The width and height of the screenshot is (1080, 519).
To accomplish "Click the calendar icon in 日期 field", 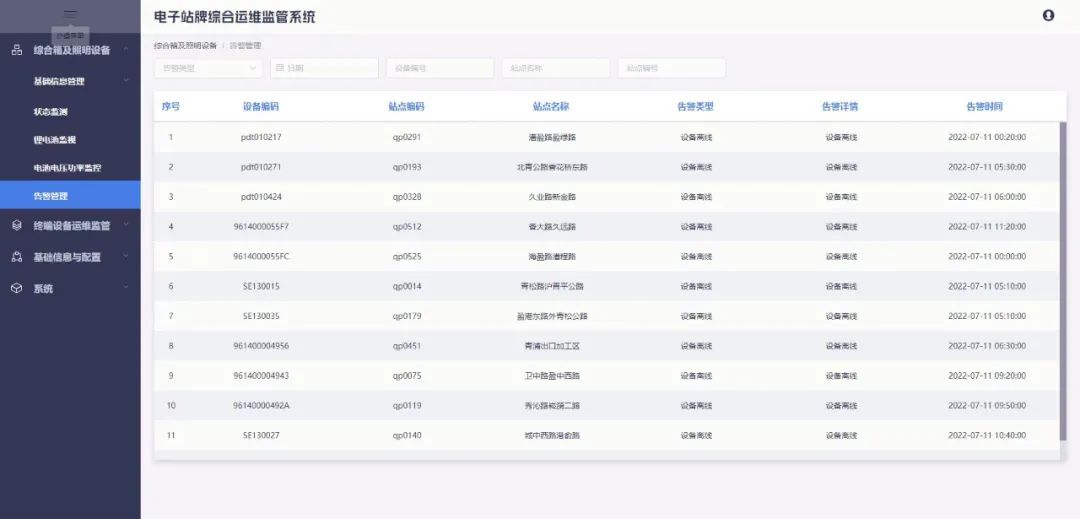I will tap(280, 68).
